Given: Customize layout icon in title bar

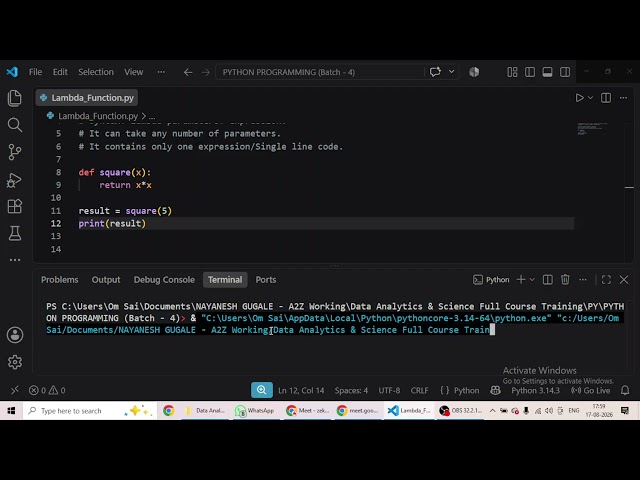Looking at the screenshot, I should [x=512, y=72].
